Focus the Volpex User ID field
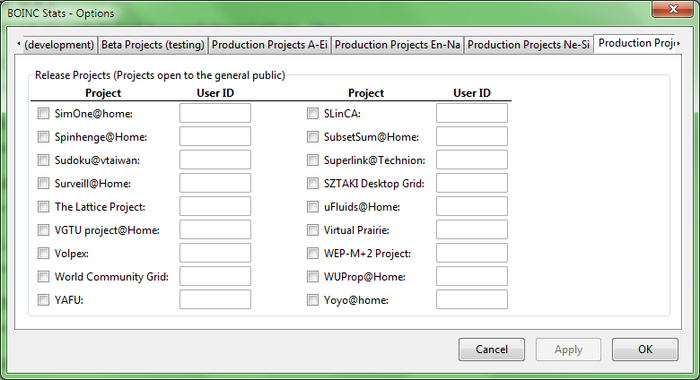The width and height of the screenshot is (700, 380). (x=215, y=253)
